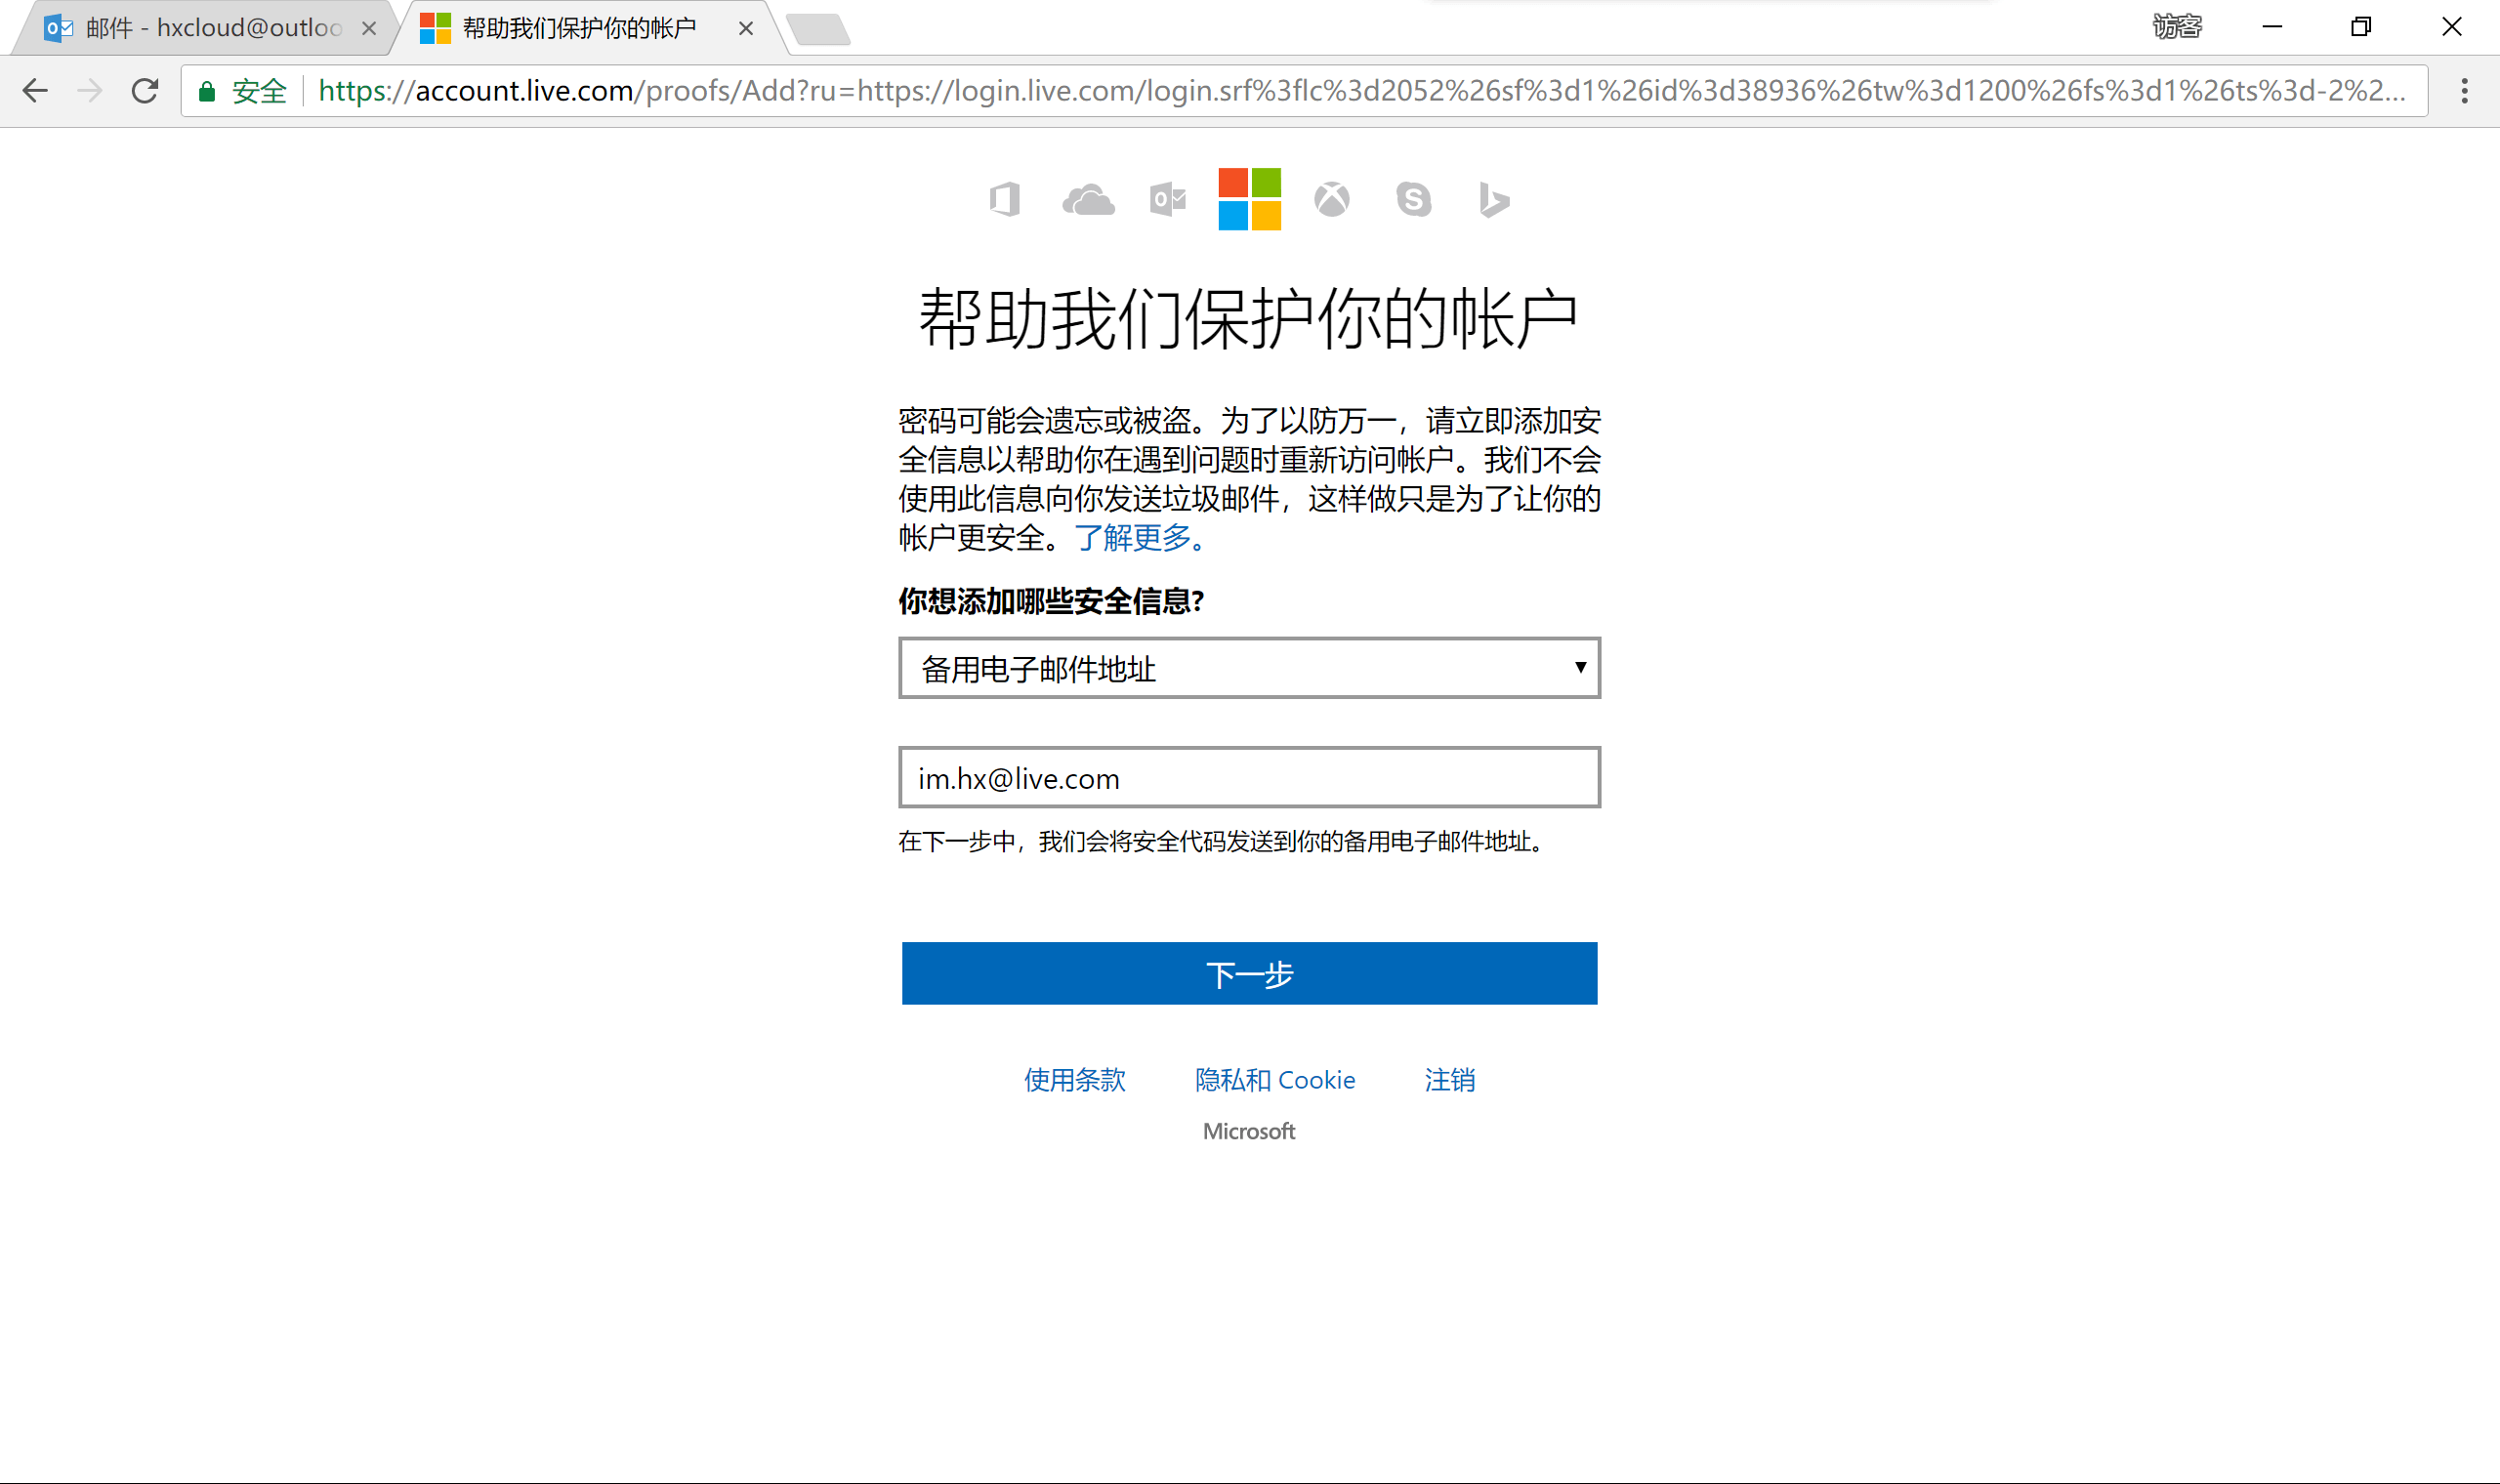Image resolution: width=2500 pixels, height=1484 pixels.
Task: Close the mail tab
Action: (369, 29)
